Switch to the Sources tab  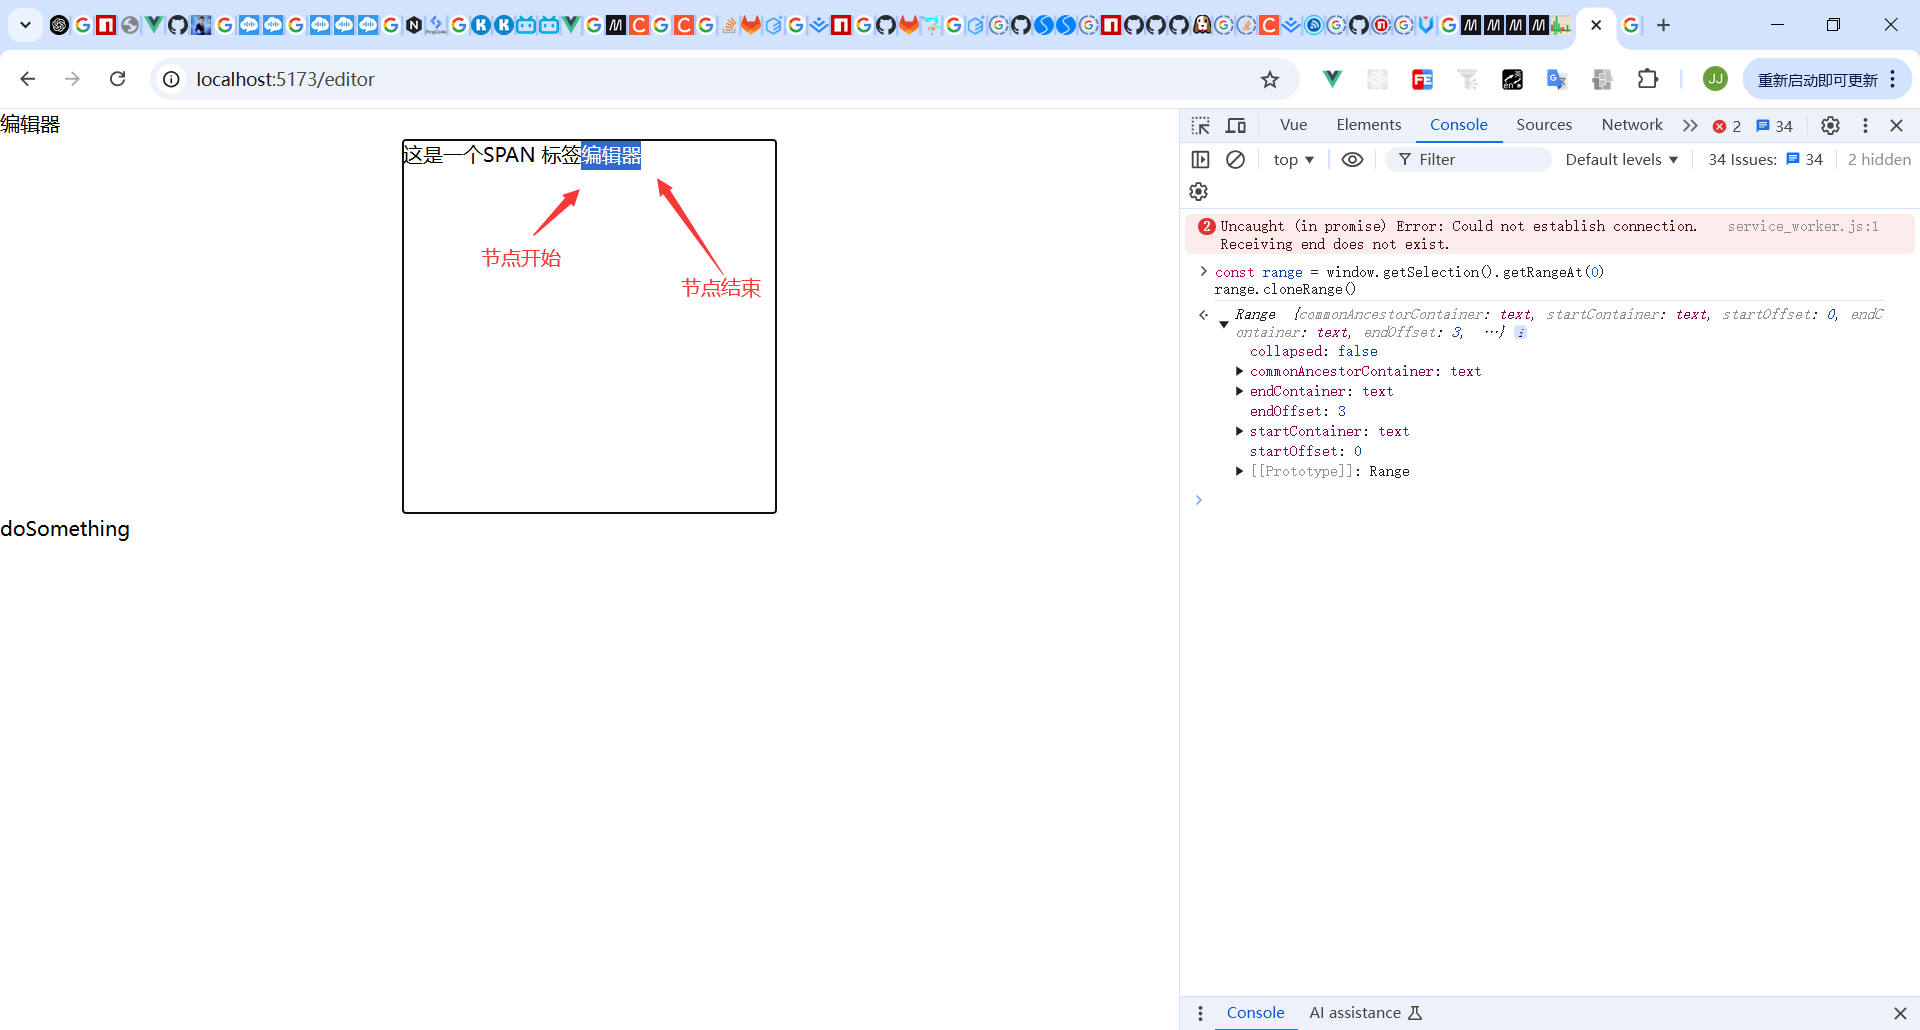1544,125
